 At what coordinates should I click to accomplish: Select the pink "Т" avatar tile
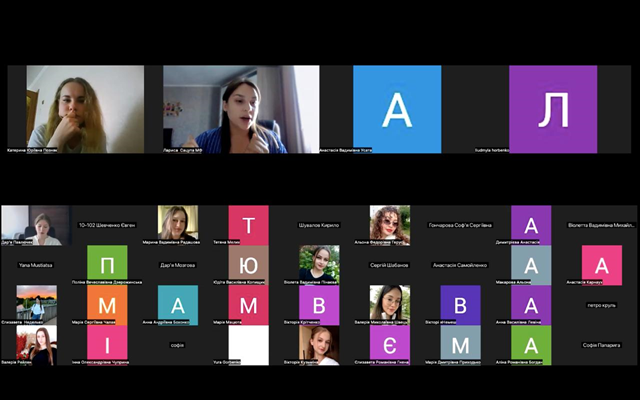coord(248,224)
